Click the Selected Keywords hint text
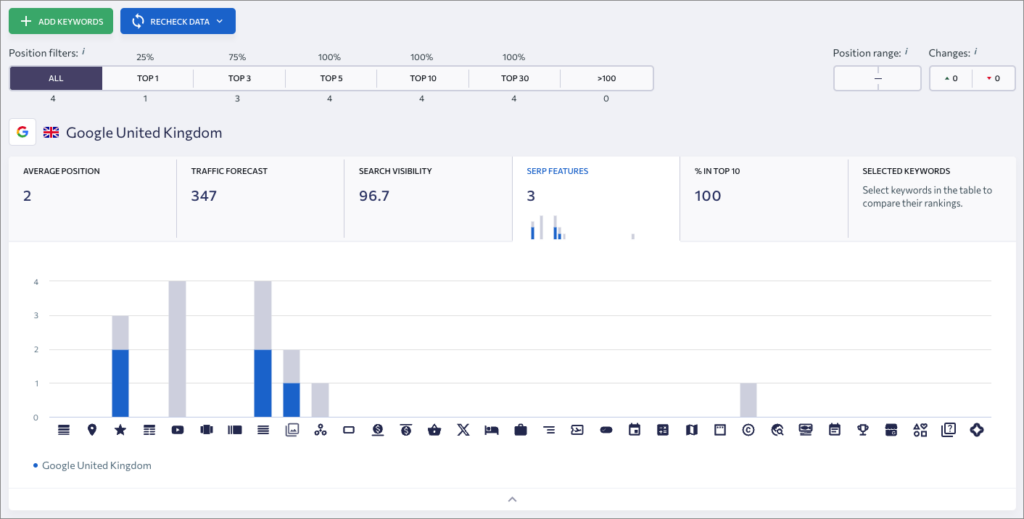Screen dimensions: 1024x519 927,197
